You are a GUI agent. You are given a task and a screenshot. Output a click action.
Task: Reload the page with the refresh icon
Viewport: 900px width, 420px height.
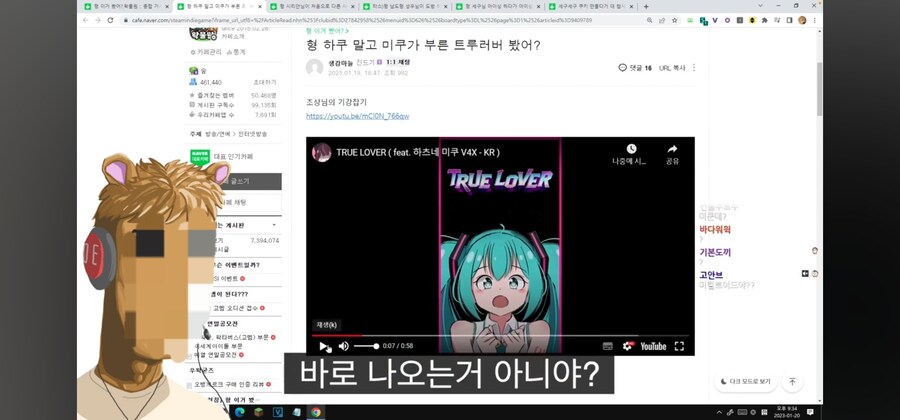point(111,20)
